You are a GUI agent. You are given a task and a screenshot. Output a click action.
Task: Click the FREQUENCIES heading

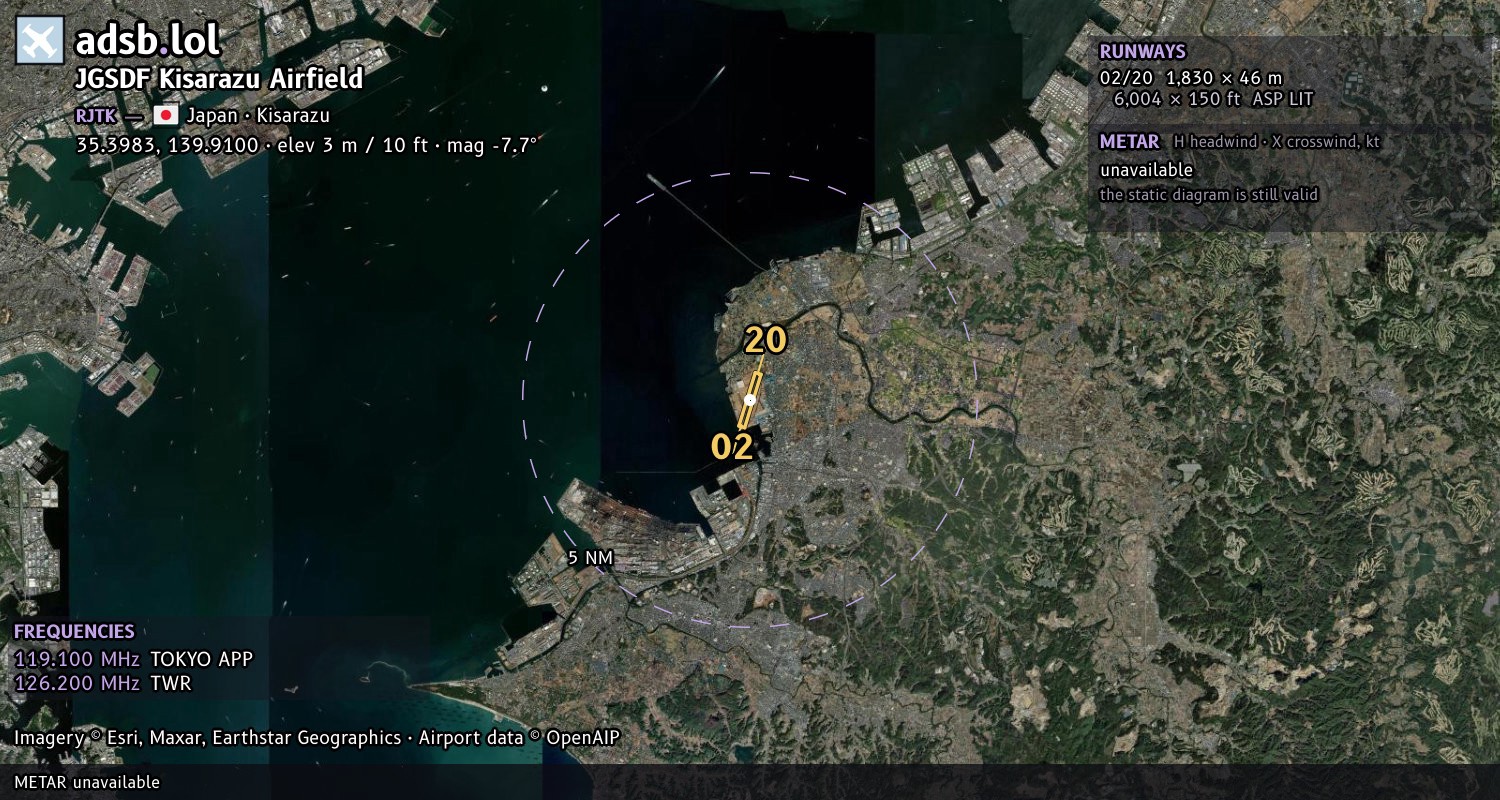tap(74, 632)
